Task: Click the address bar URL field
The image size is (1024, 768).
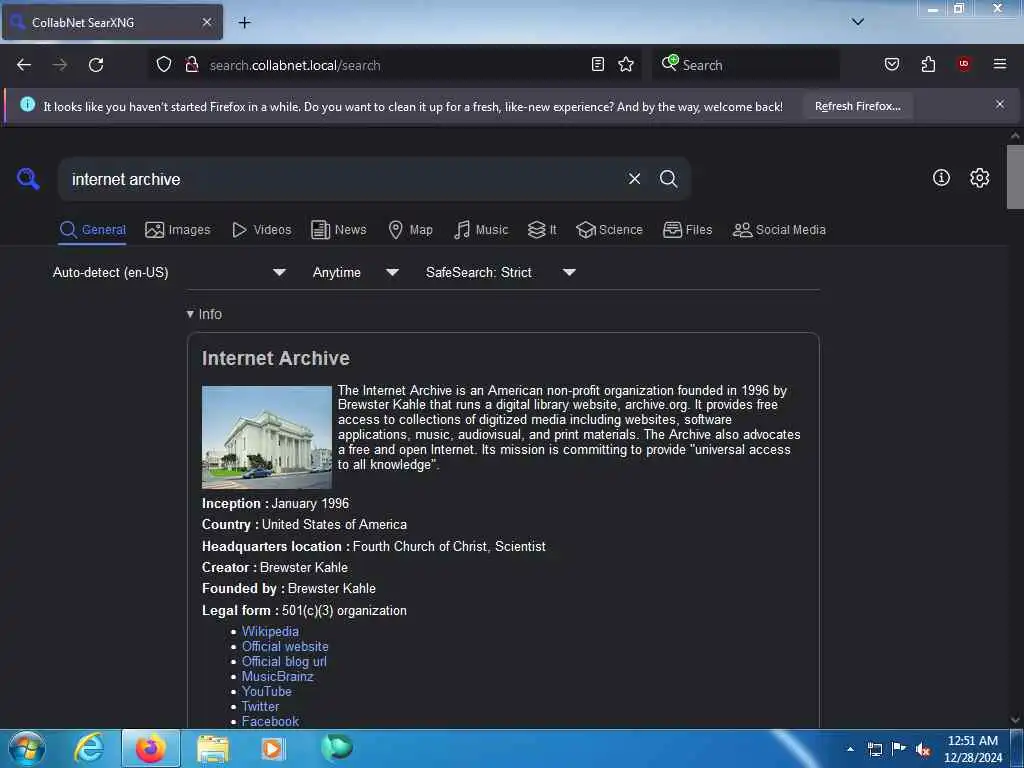Action: pos(395,65)
